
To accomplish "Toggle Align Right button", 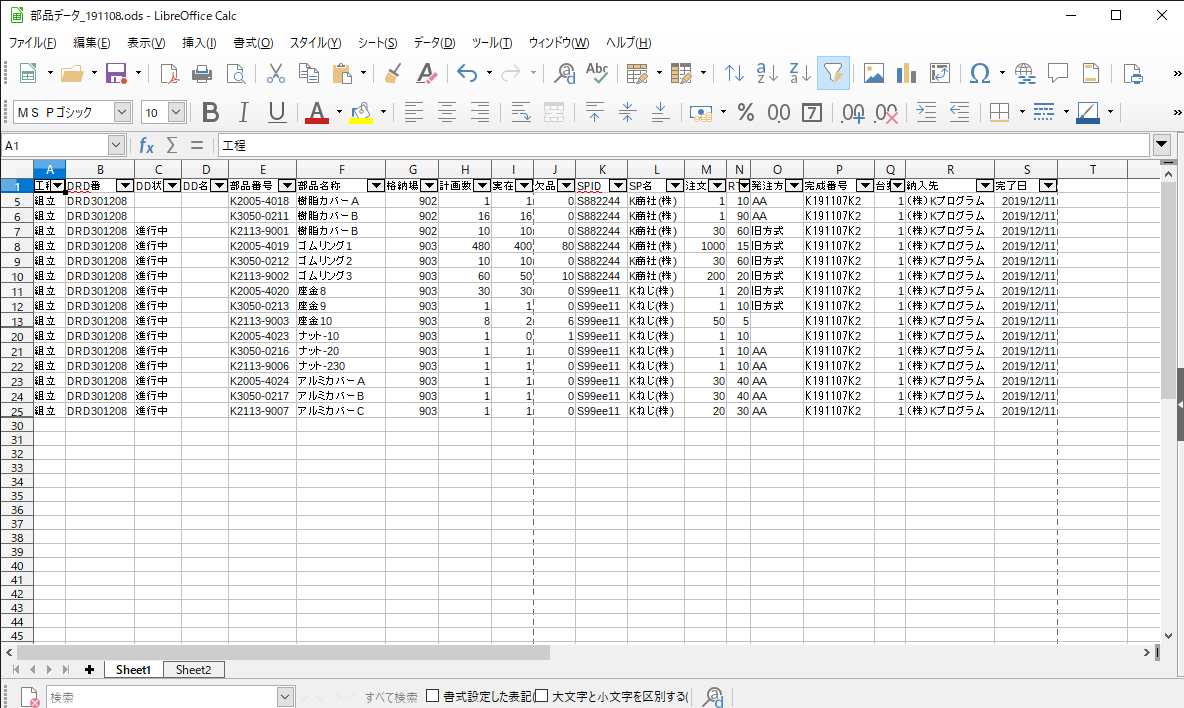I will coord(479,112).
